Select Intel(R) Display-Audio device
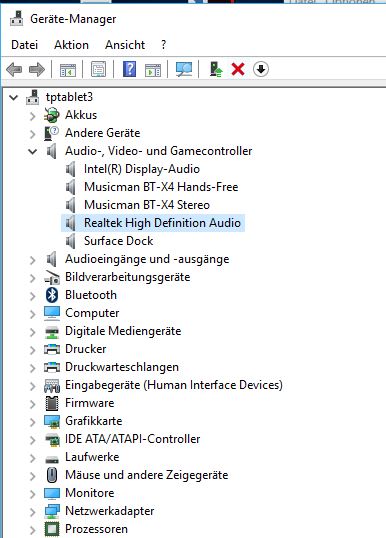386x538 pixels. (142, 169)
